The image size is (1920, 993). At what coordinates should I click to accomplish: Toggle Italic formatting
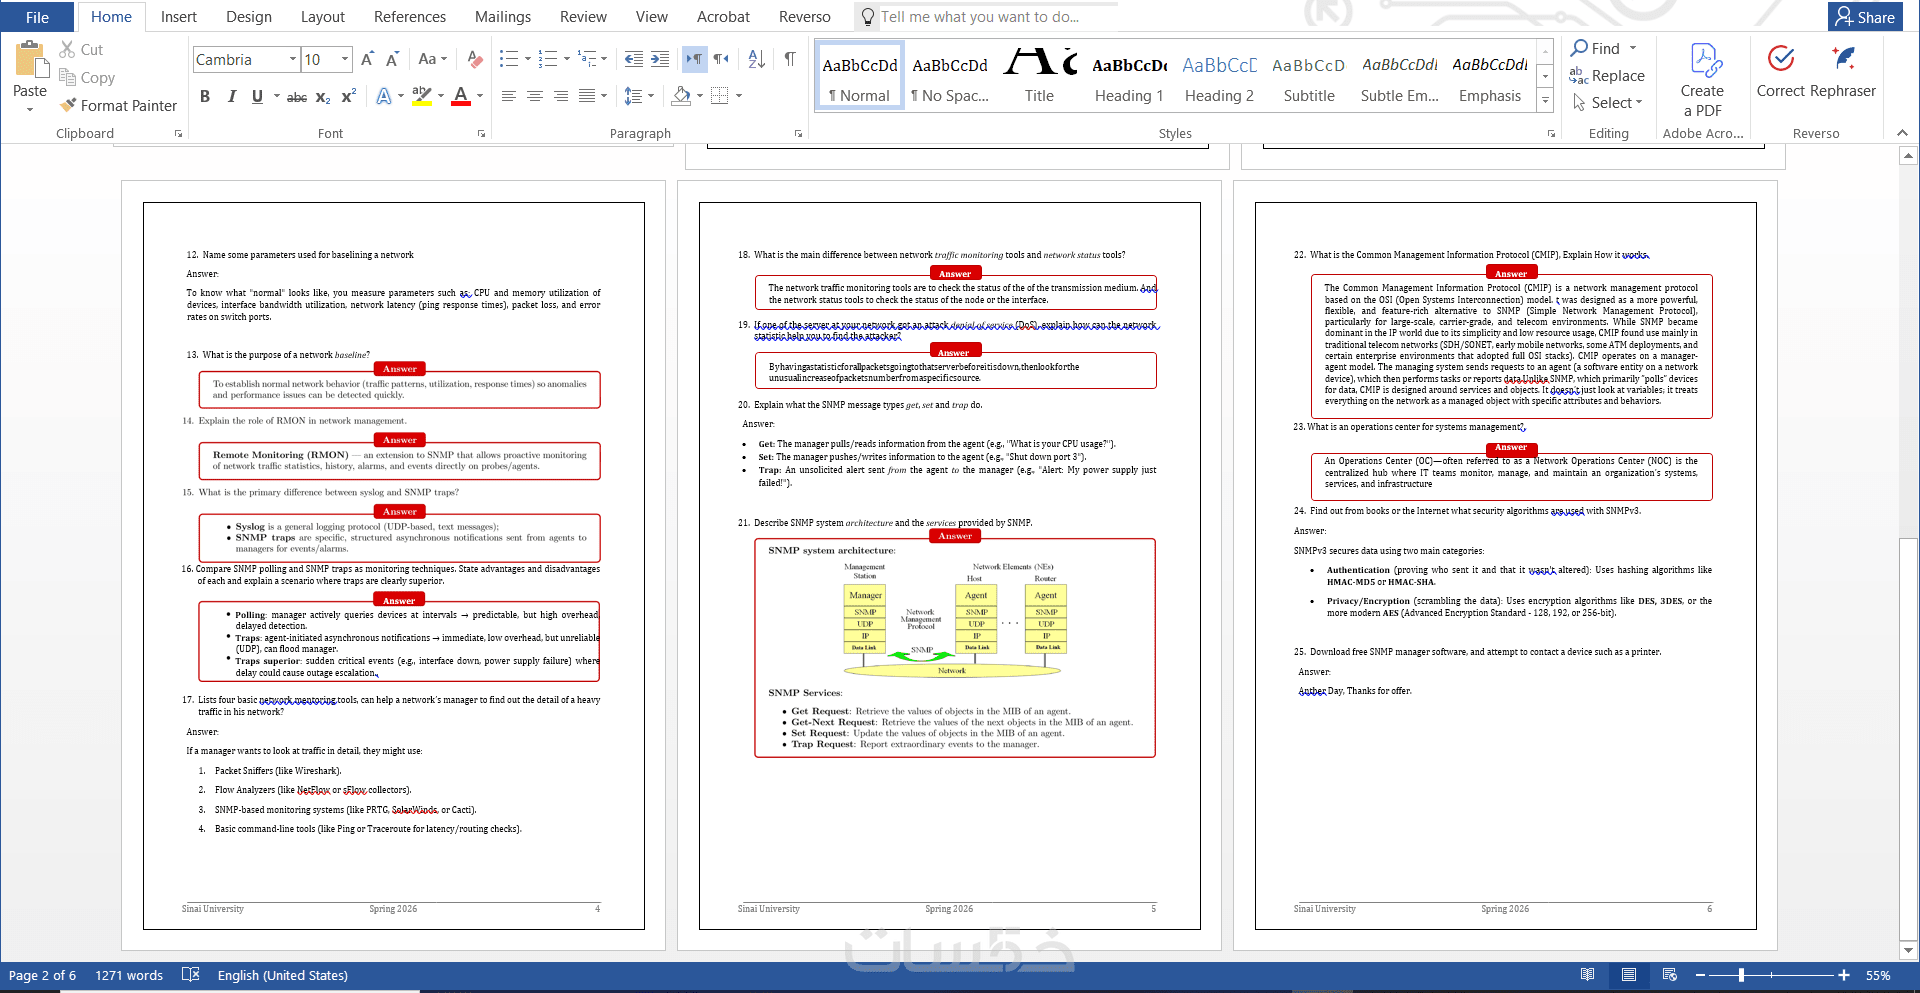point(231,97)
